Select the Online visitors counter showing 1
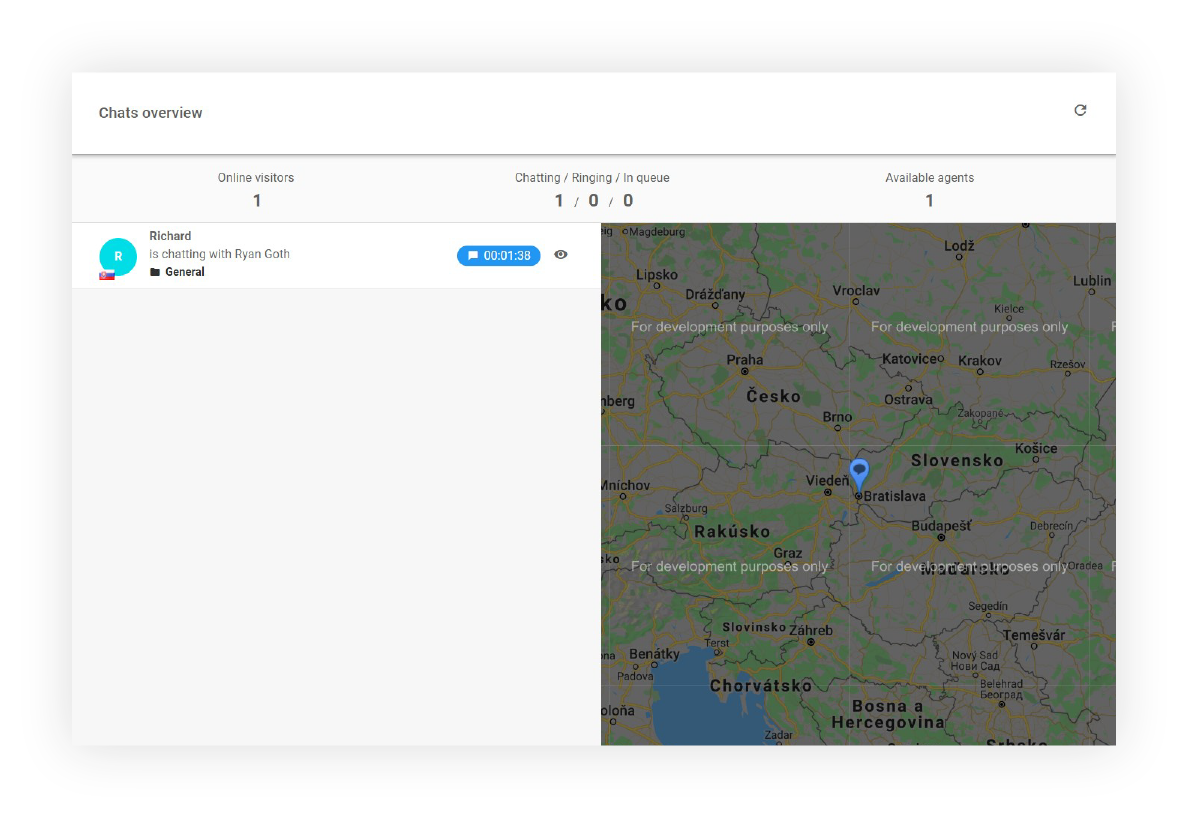Image resolution: width=1188 pixels, height=818 pixels. [x=256, y=200]
